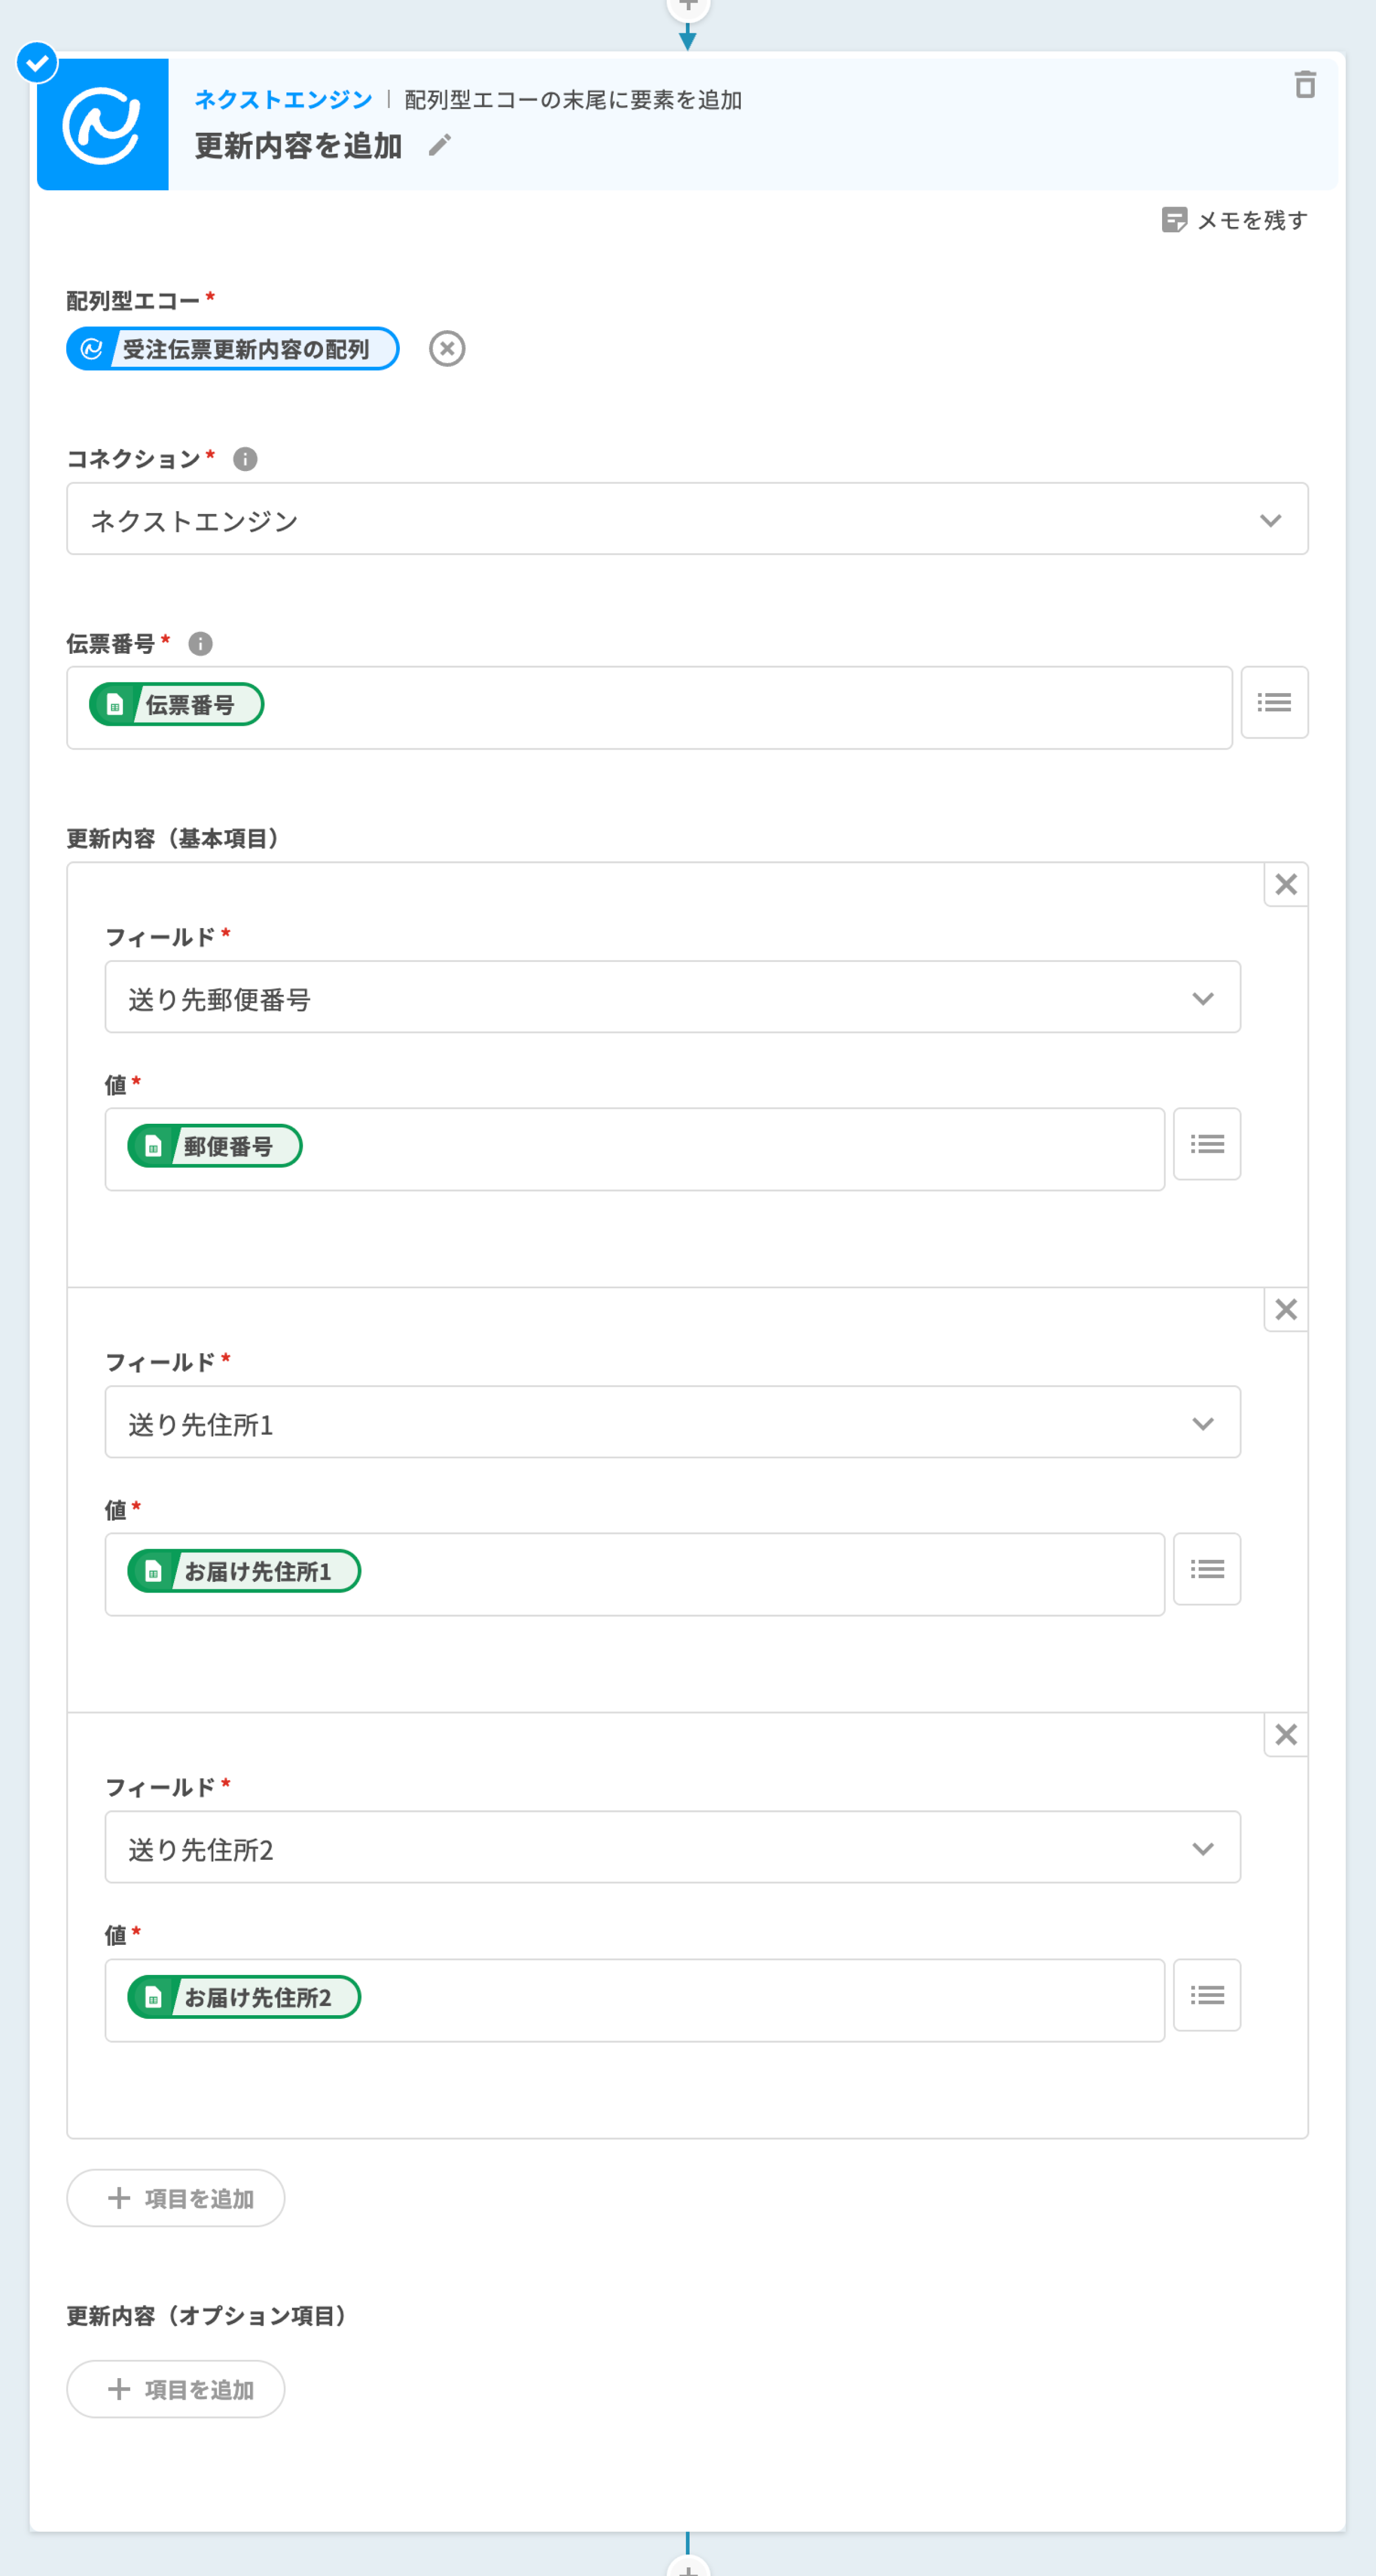Image resolution: width=1376 pixels, height=2576 pixels.
Task: Add item under 更新内容（オプション項目）
Action: pyautogui.click(x=176, y=2389)
